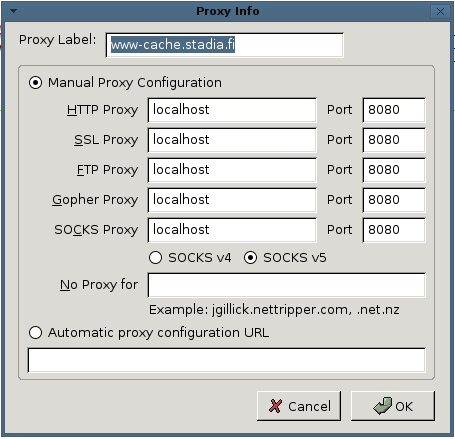Screen dimensions: 455x439
Task: Close the Proxy Info dialog
Action: point(440,12)
